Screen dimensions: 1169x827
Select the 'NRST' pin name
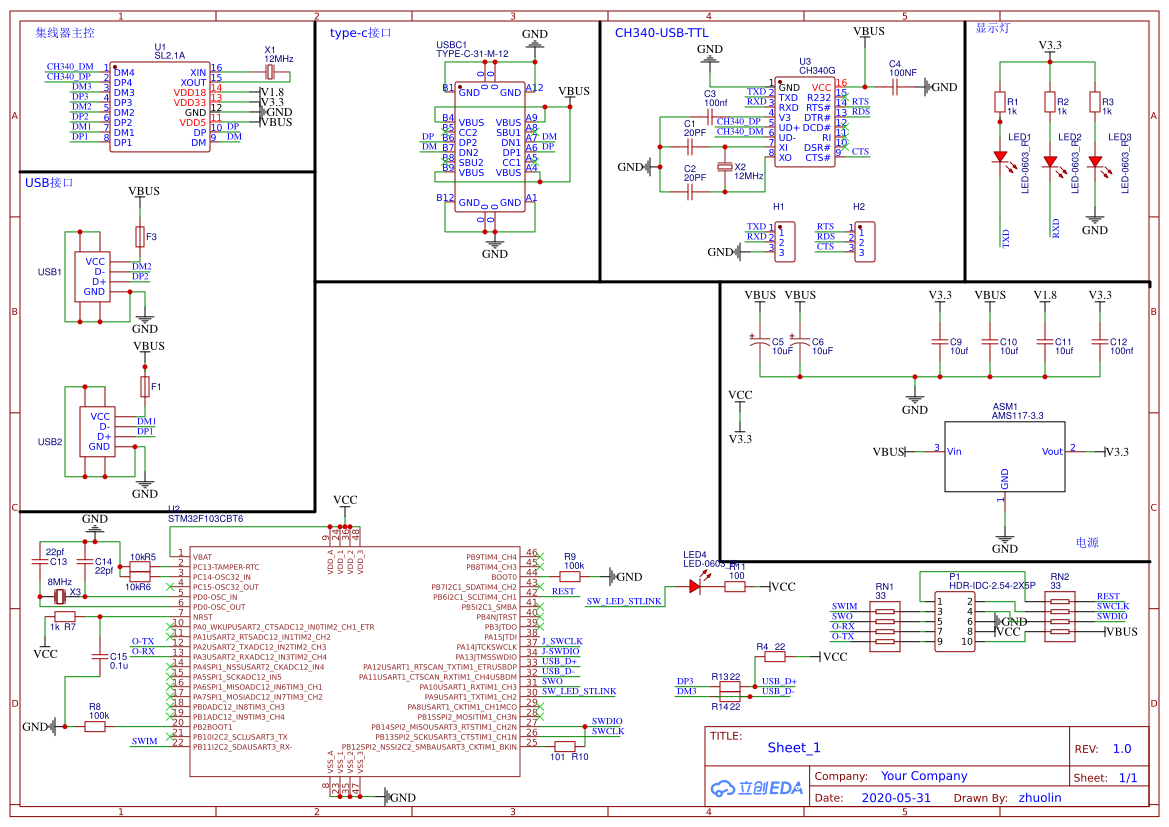tap(203, 617)
